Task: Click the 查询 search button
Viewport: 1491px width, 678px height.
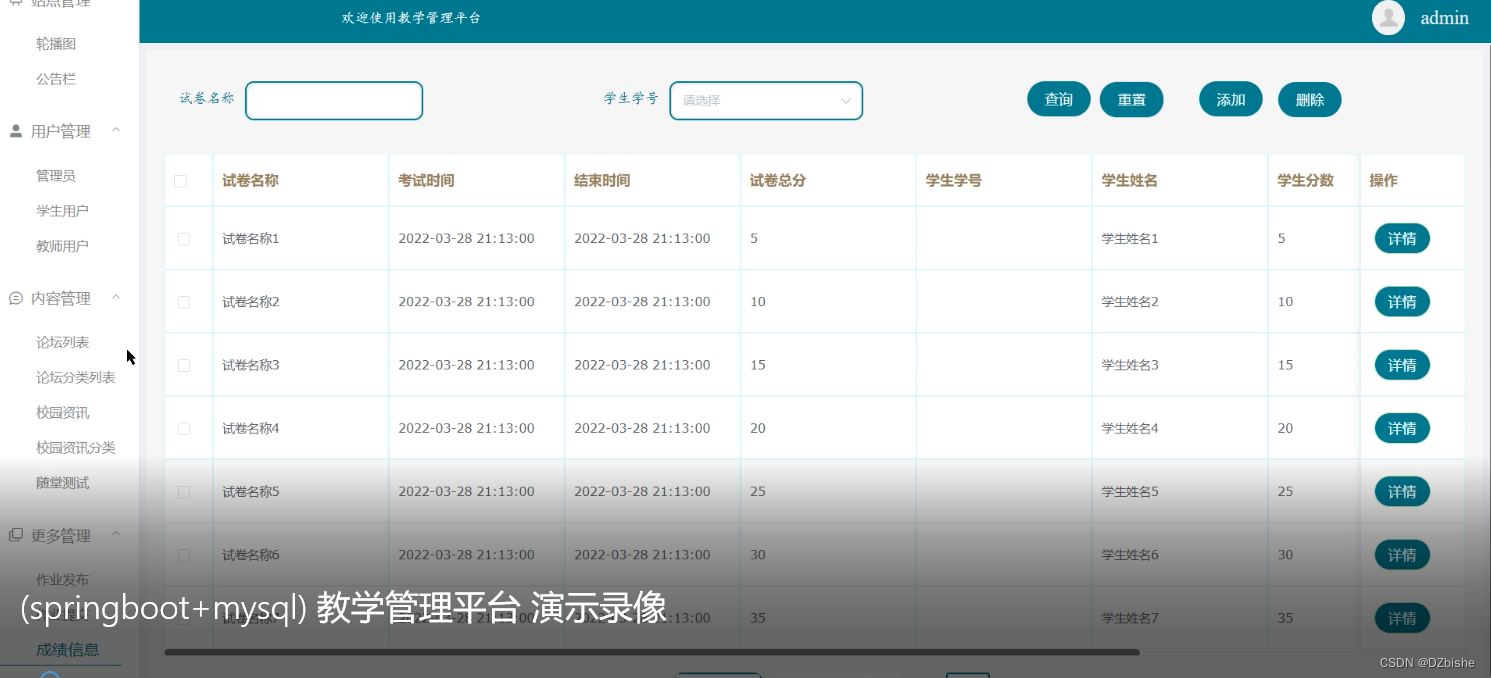Action: [x=1059, y=100]
